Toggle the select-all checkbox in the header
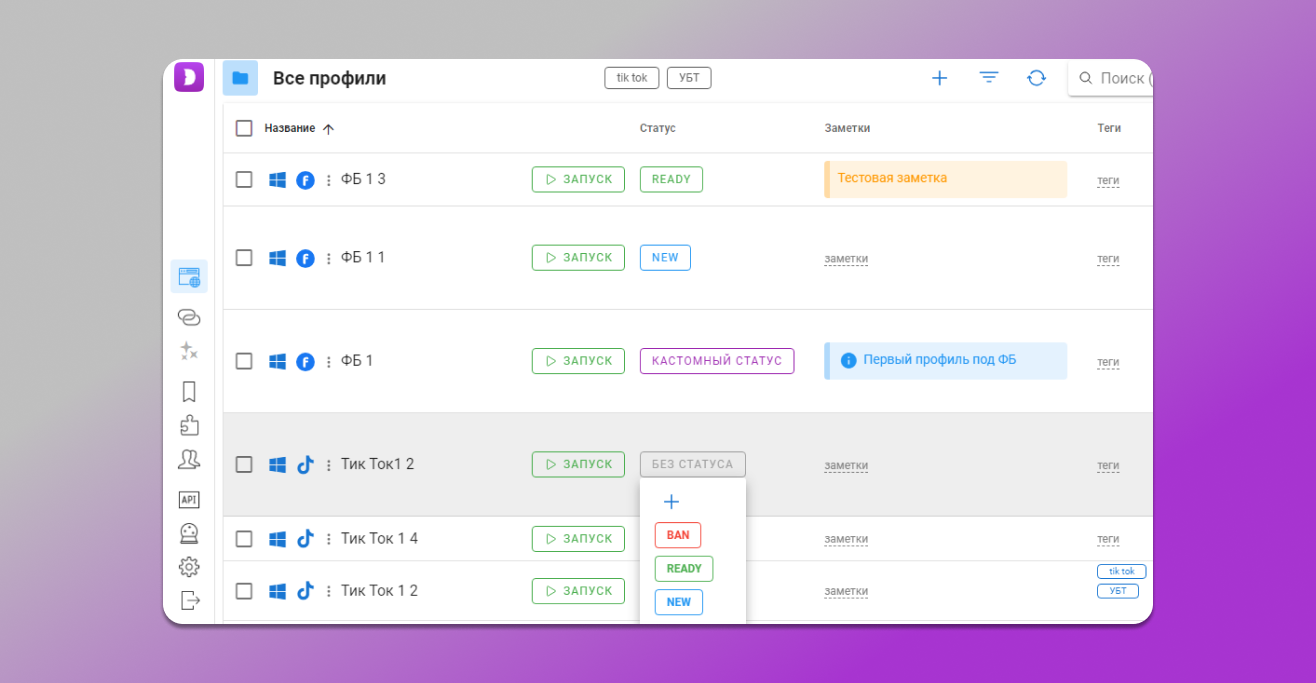Image resolution: width=1316 pixels, height=683 pixels. pos(244,128)
